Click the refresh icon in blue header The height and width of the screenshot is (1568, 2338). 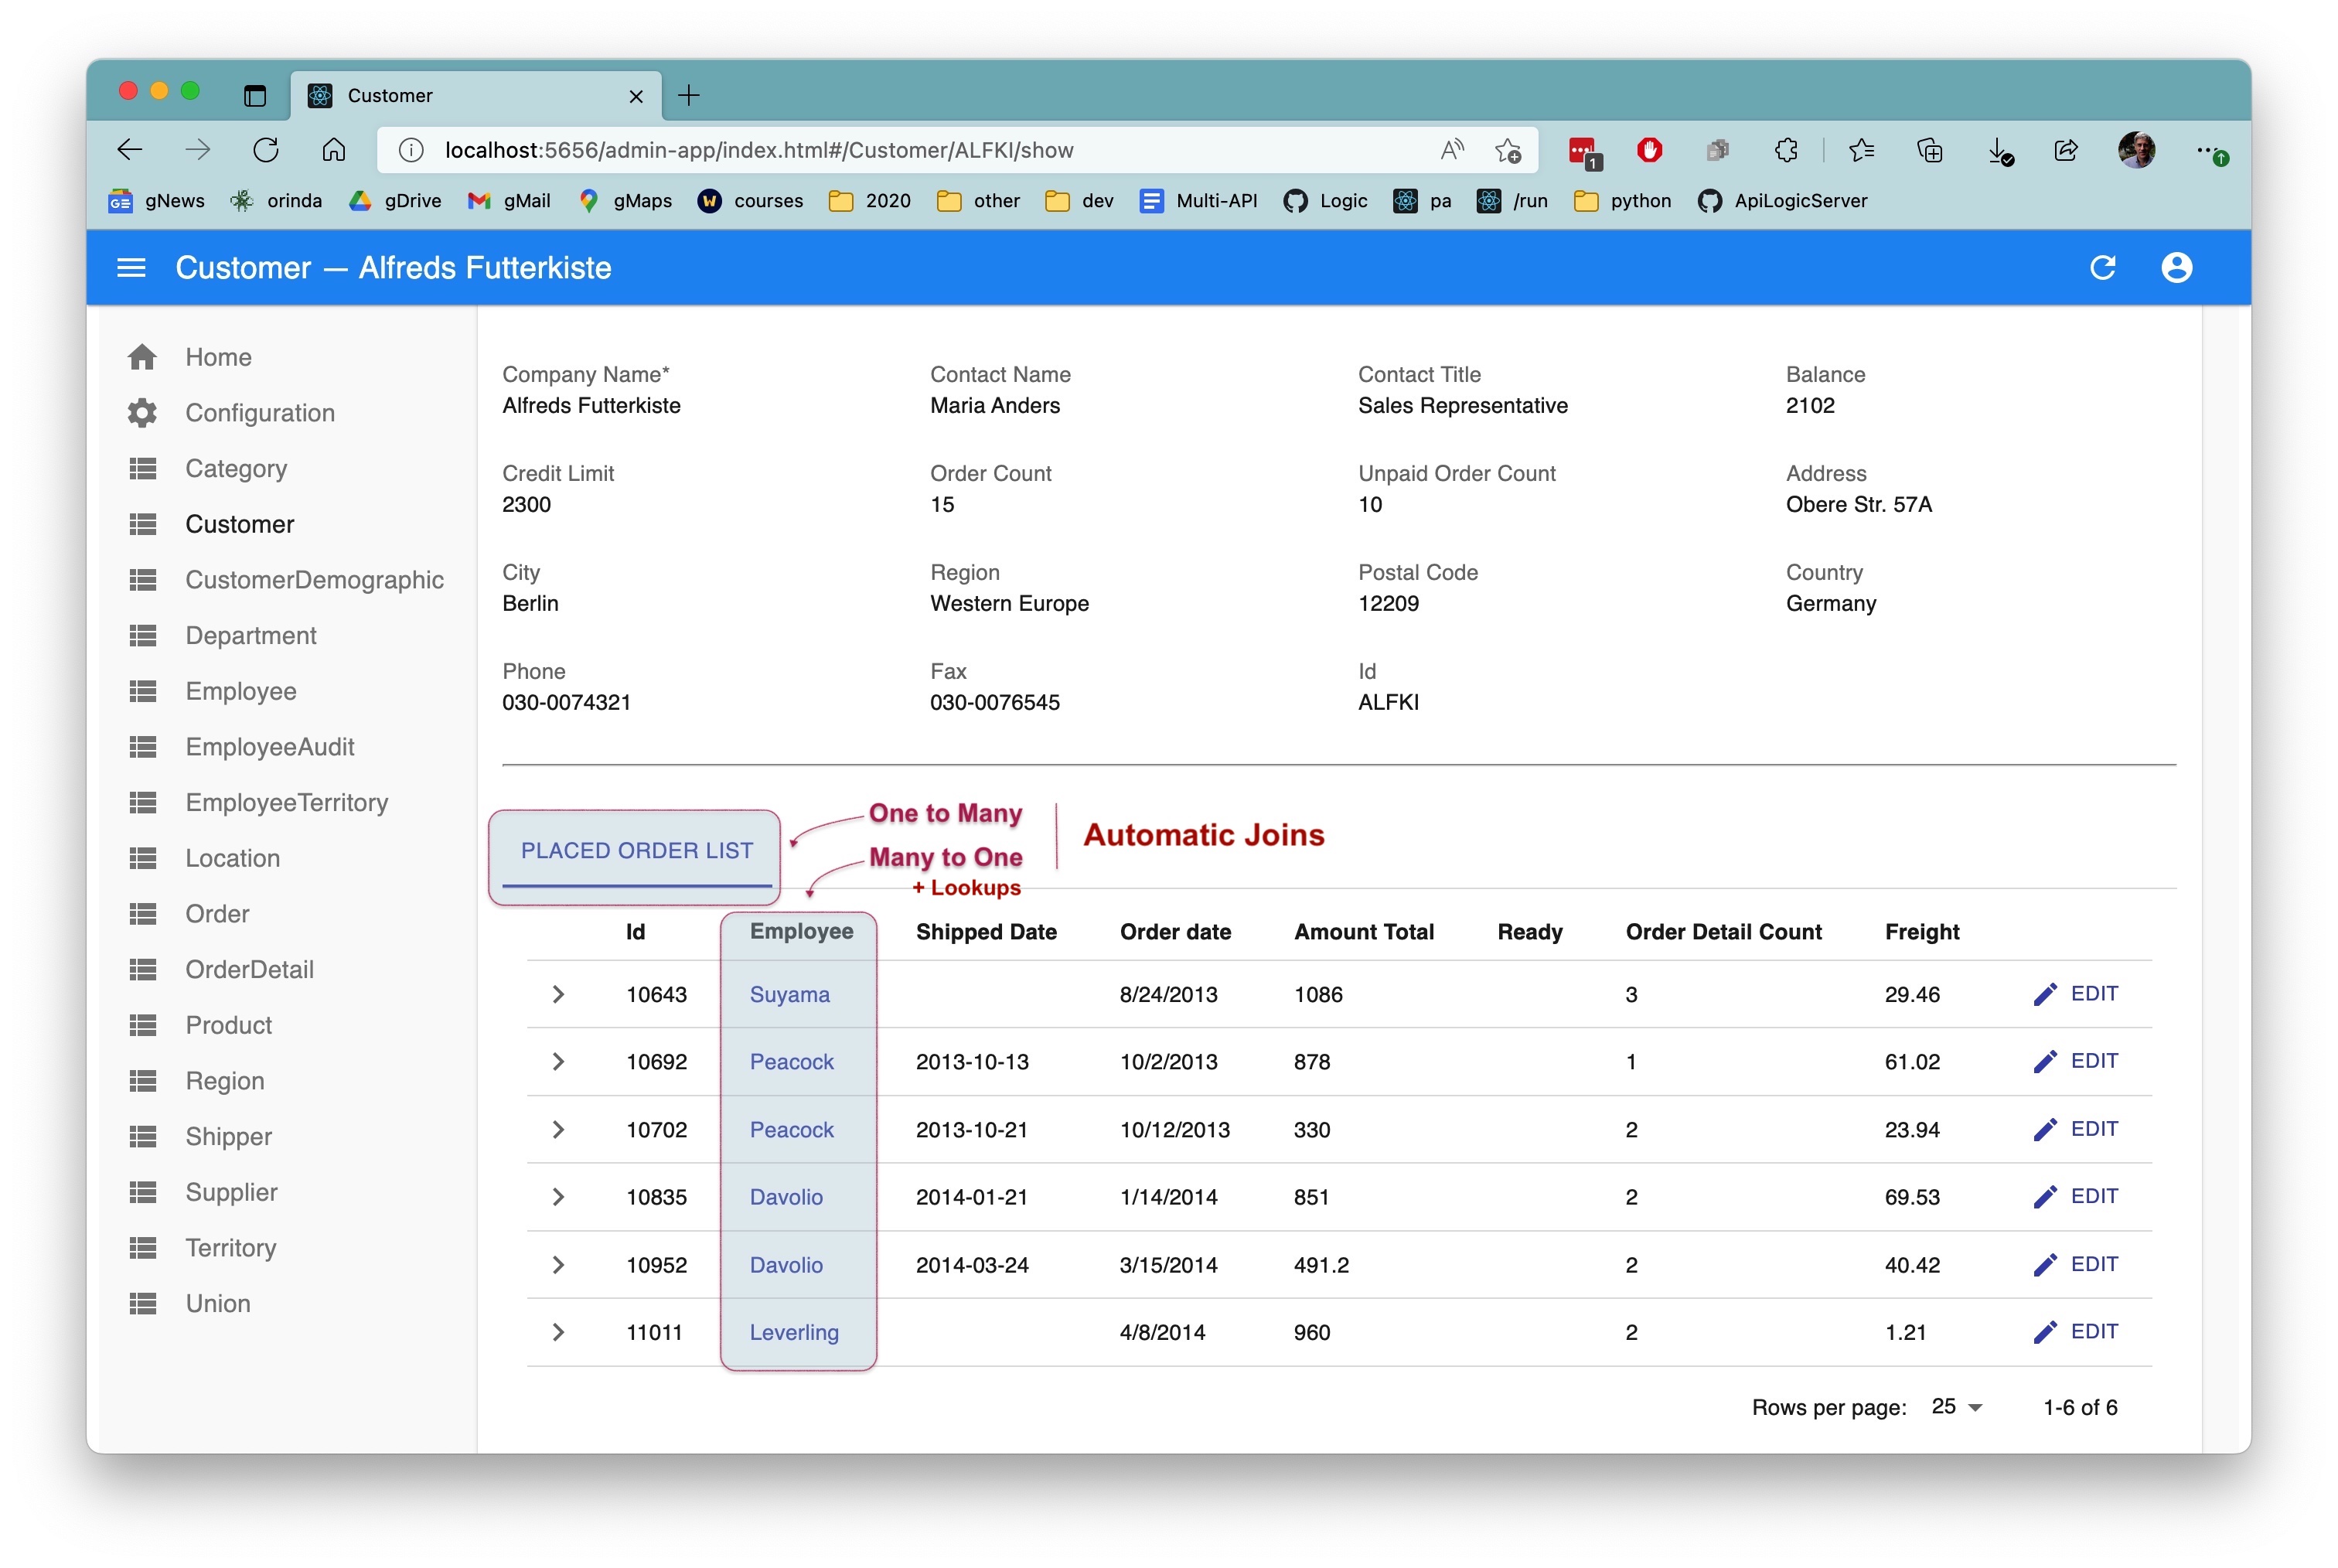point(2102,268)
